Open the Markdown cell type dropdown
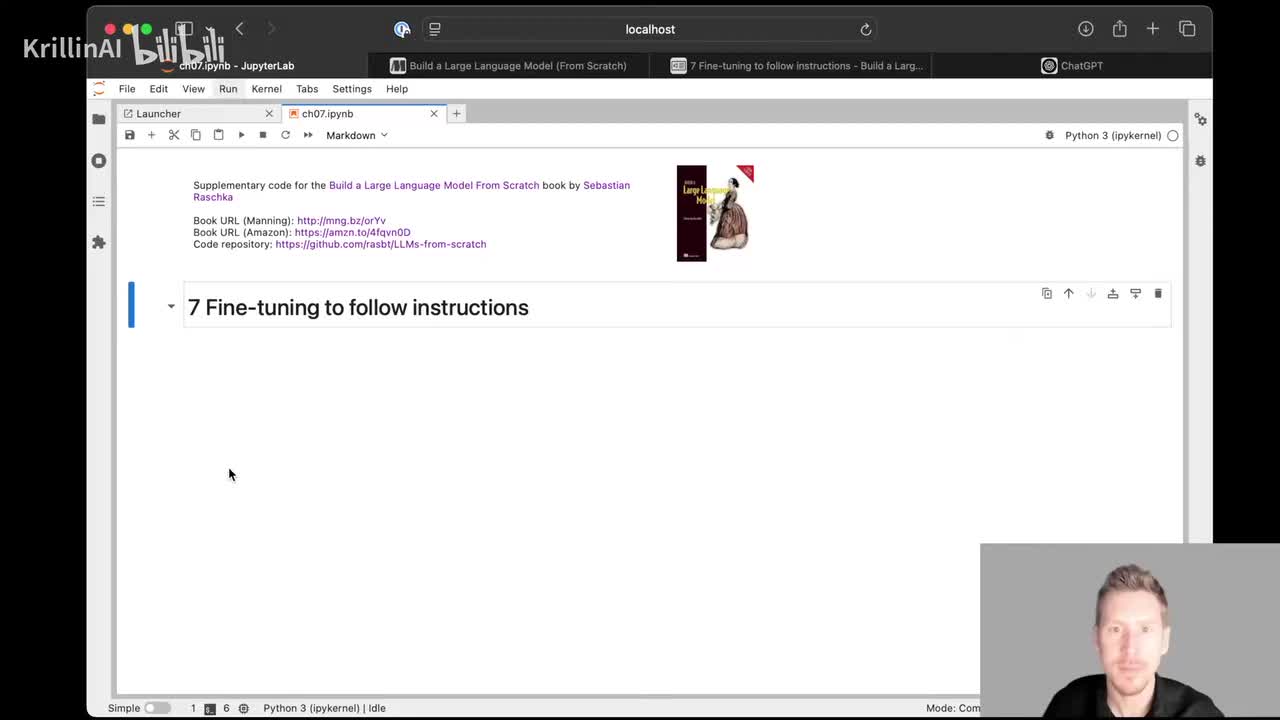Viewport: 1280px width, 720px height. pyautogui.click(x=356, y=135)
